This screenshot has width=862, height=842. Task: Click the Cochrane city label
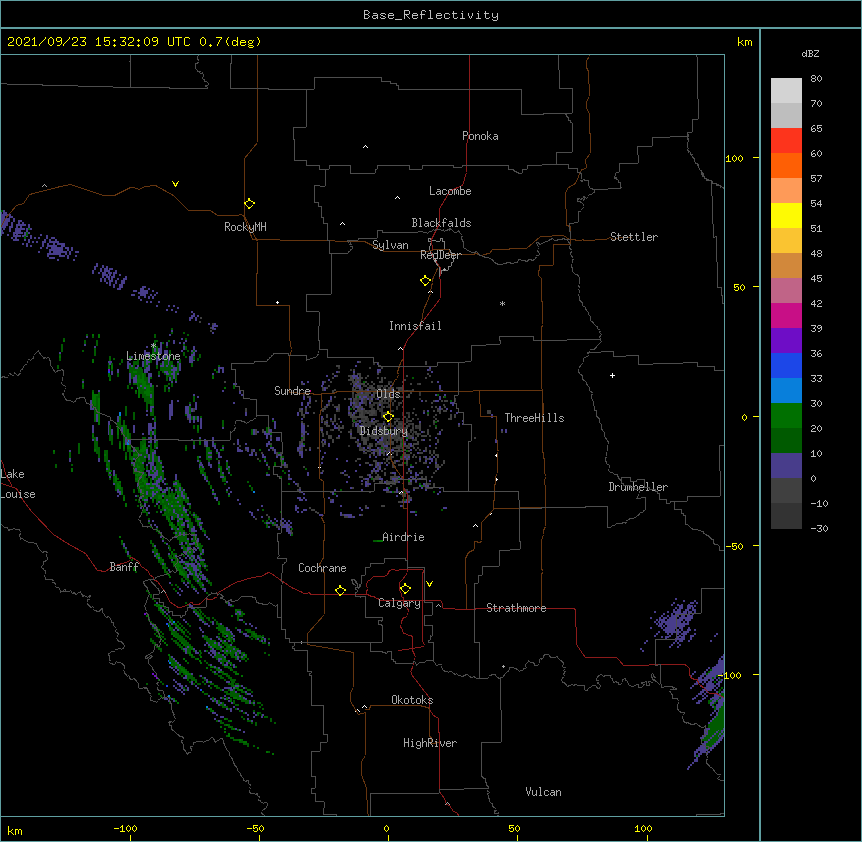tap(322, 568)
